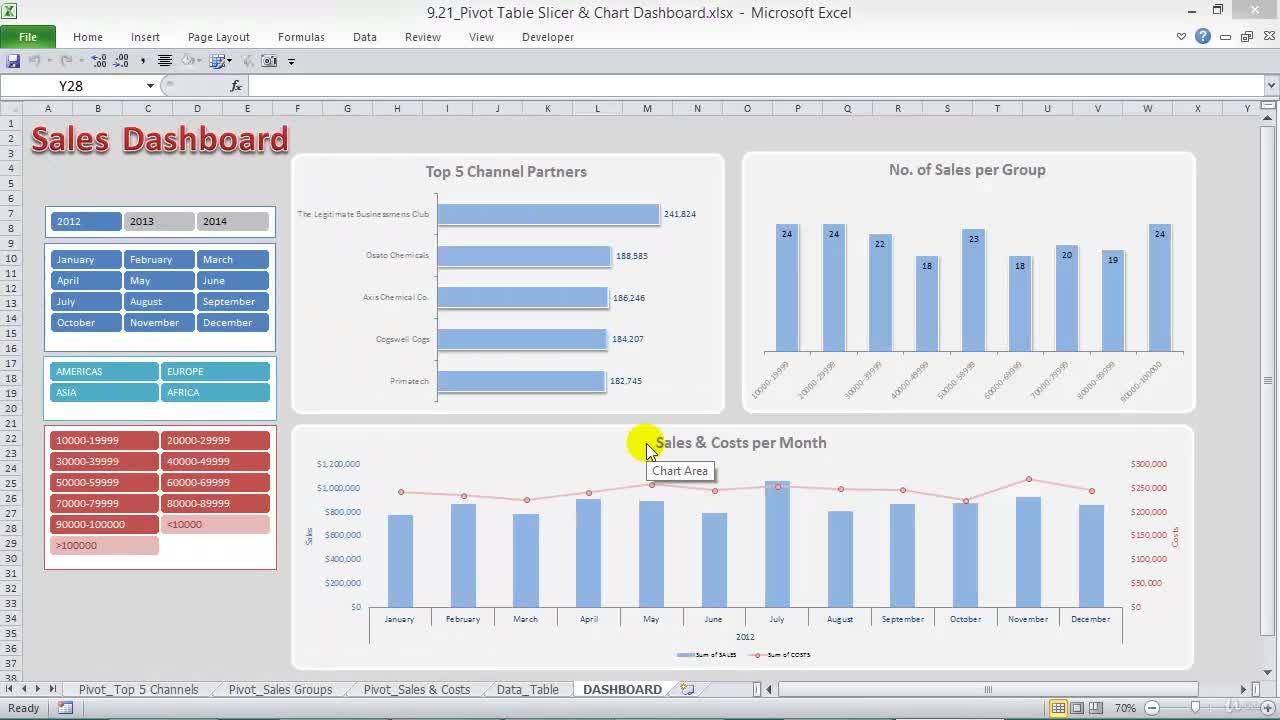Apply Increase Decimal from the Quick Access Toolbar
1280x720 pixels.
[99, 61]
